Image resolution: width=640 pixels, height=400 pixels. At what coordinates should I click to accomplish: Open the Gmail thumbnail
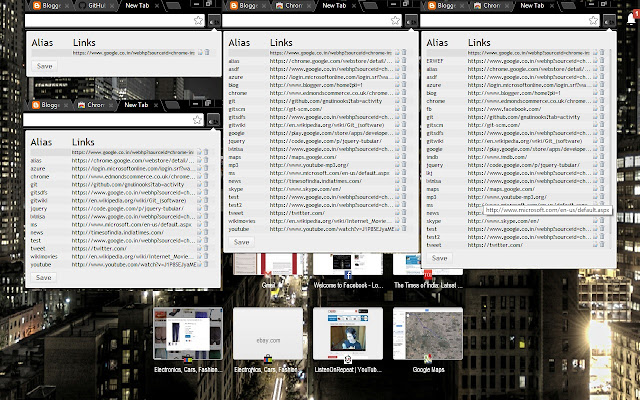pyautogui.click(x=268, y=264)
